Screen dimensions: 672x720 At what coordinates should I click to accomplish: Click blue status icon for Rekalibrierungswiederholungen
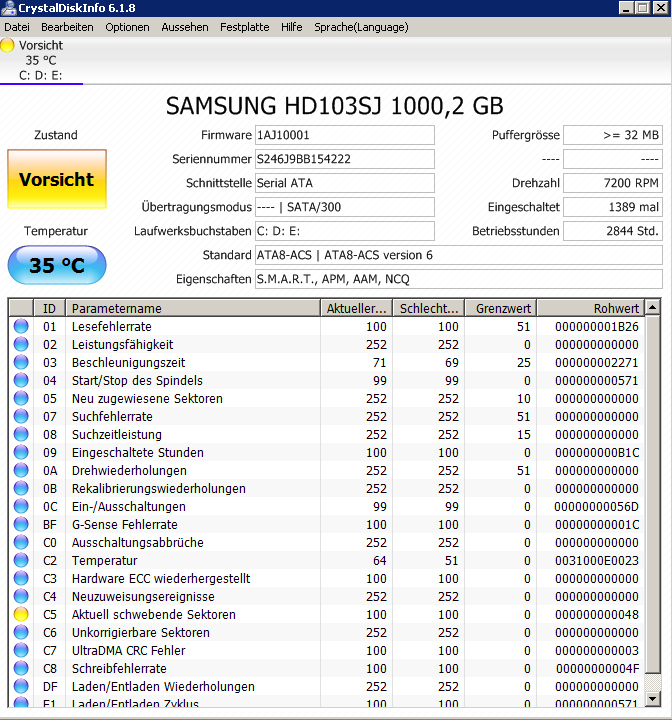click(21, 488)
